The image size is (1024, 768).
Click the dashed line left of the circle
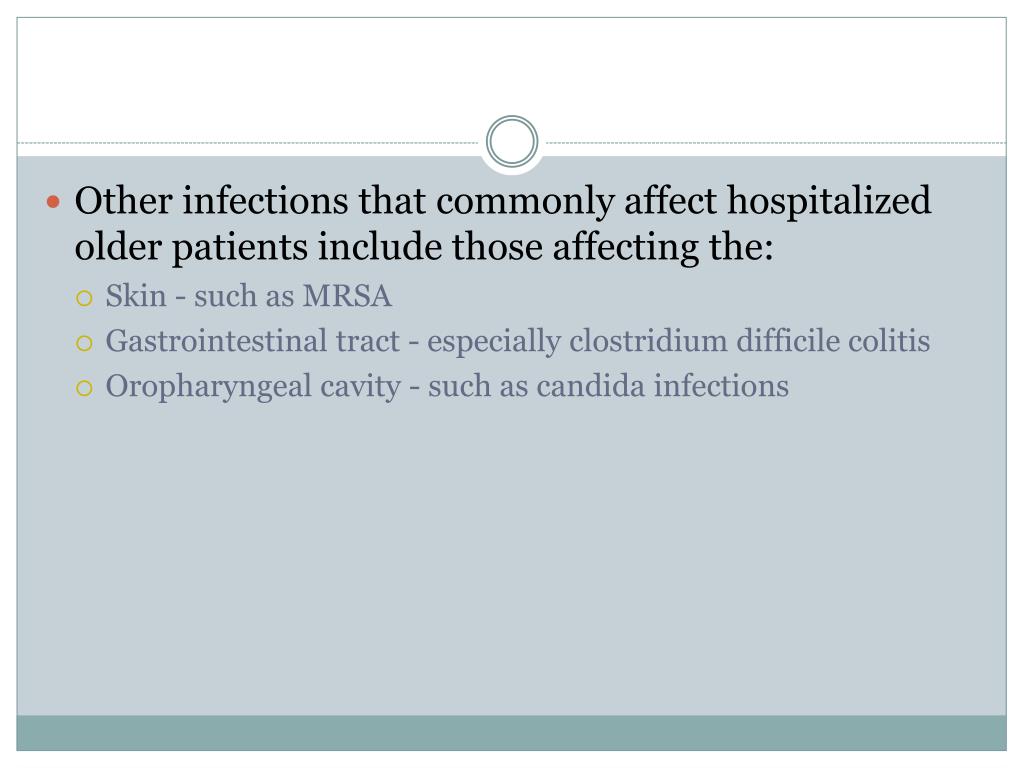tap(248, 142)
